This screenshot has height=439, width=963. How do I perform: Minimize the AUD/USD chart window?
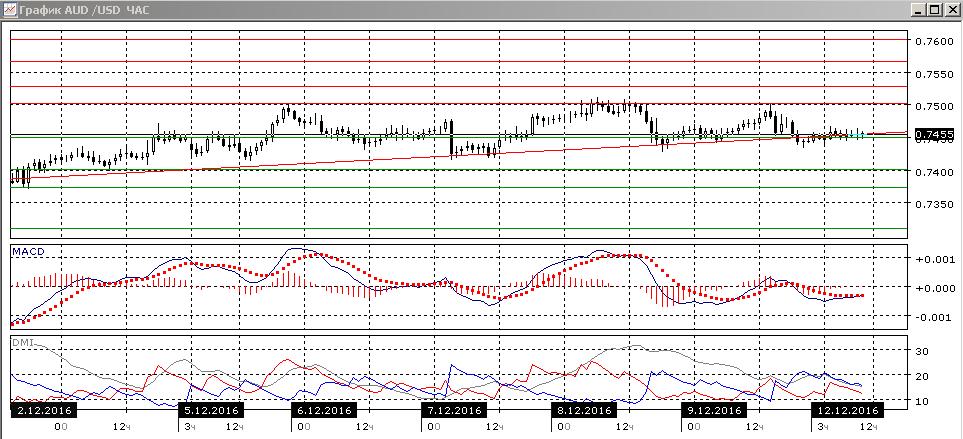(917, 10)
